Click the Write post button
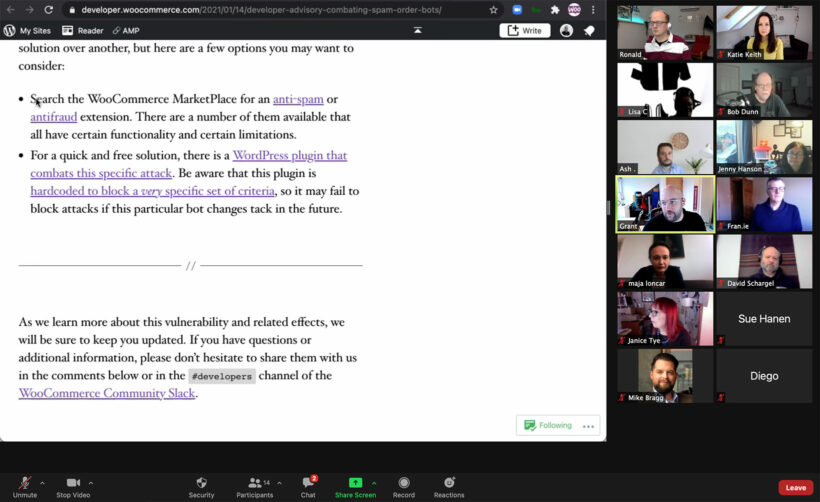The width and height of the screenshot is (820, 502). 525,31
